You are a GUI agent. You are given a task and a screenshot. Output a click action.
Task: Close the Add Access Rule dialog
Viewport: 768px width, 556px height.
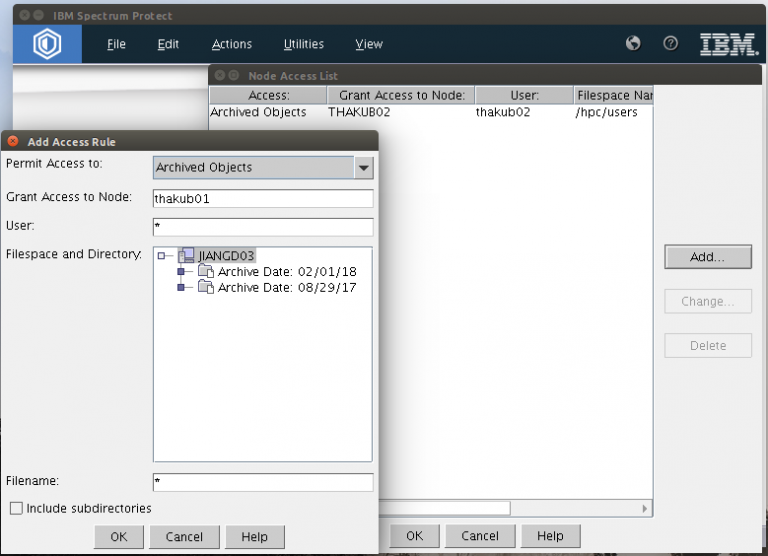tap(13, 141)
